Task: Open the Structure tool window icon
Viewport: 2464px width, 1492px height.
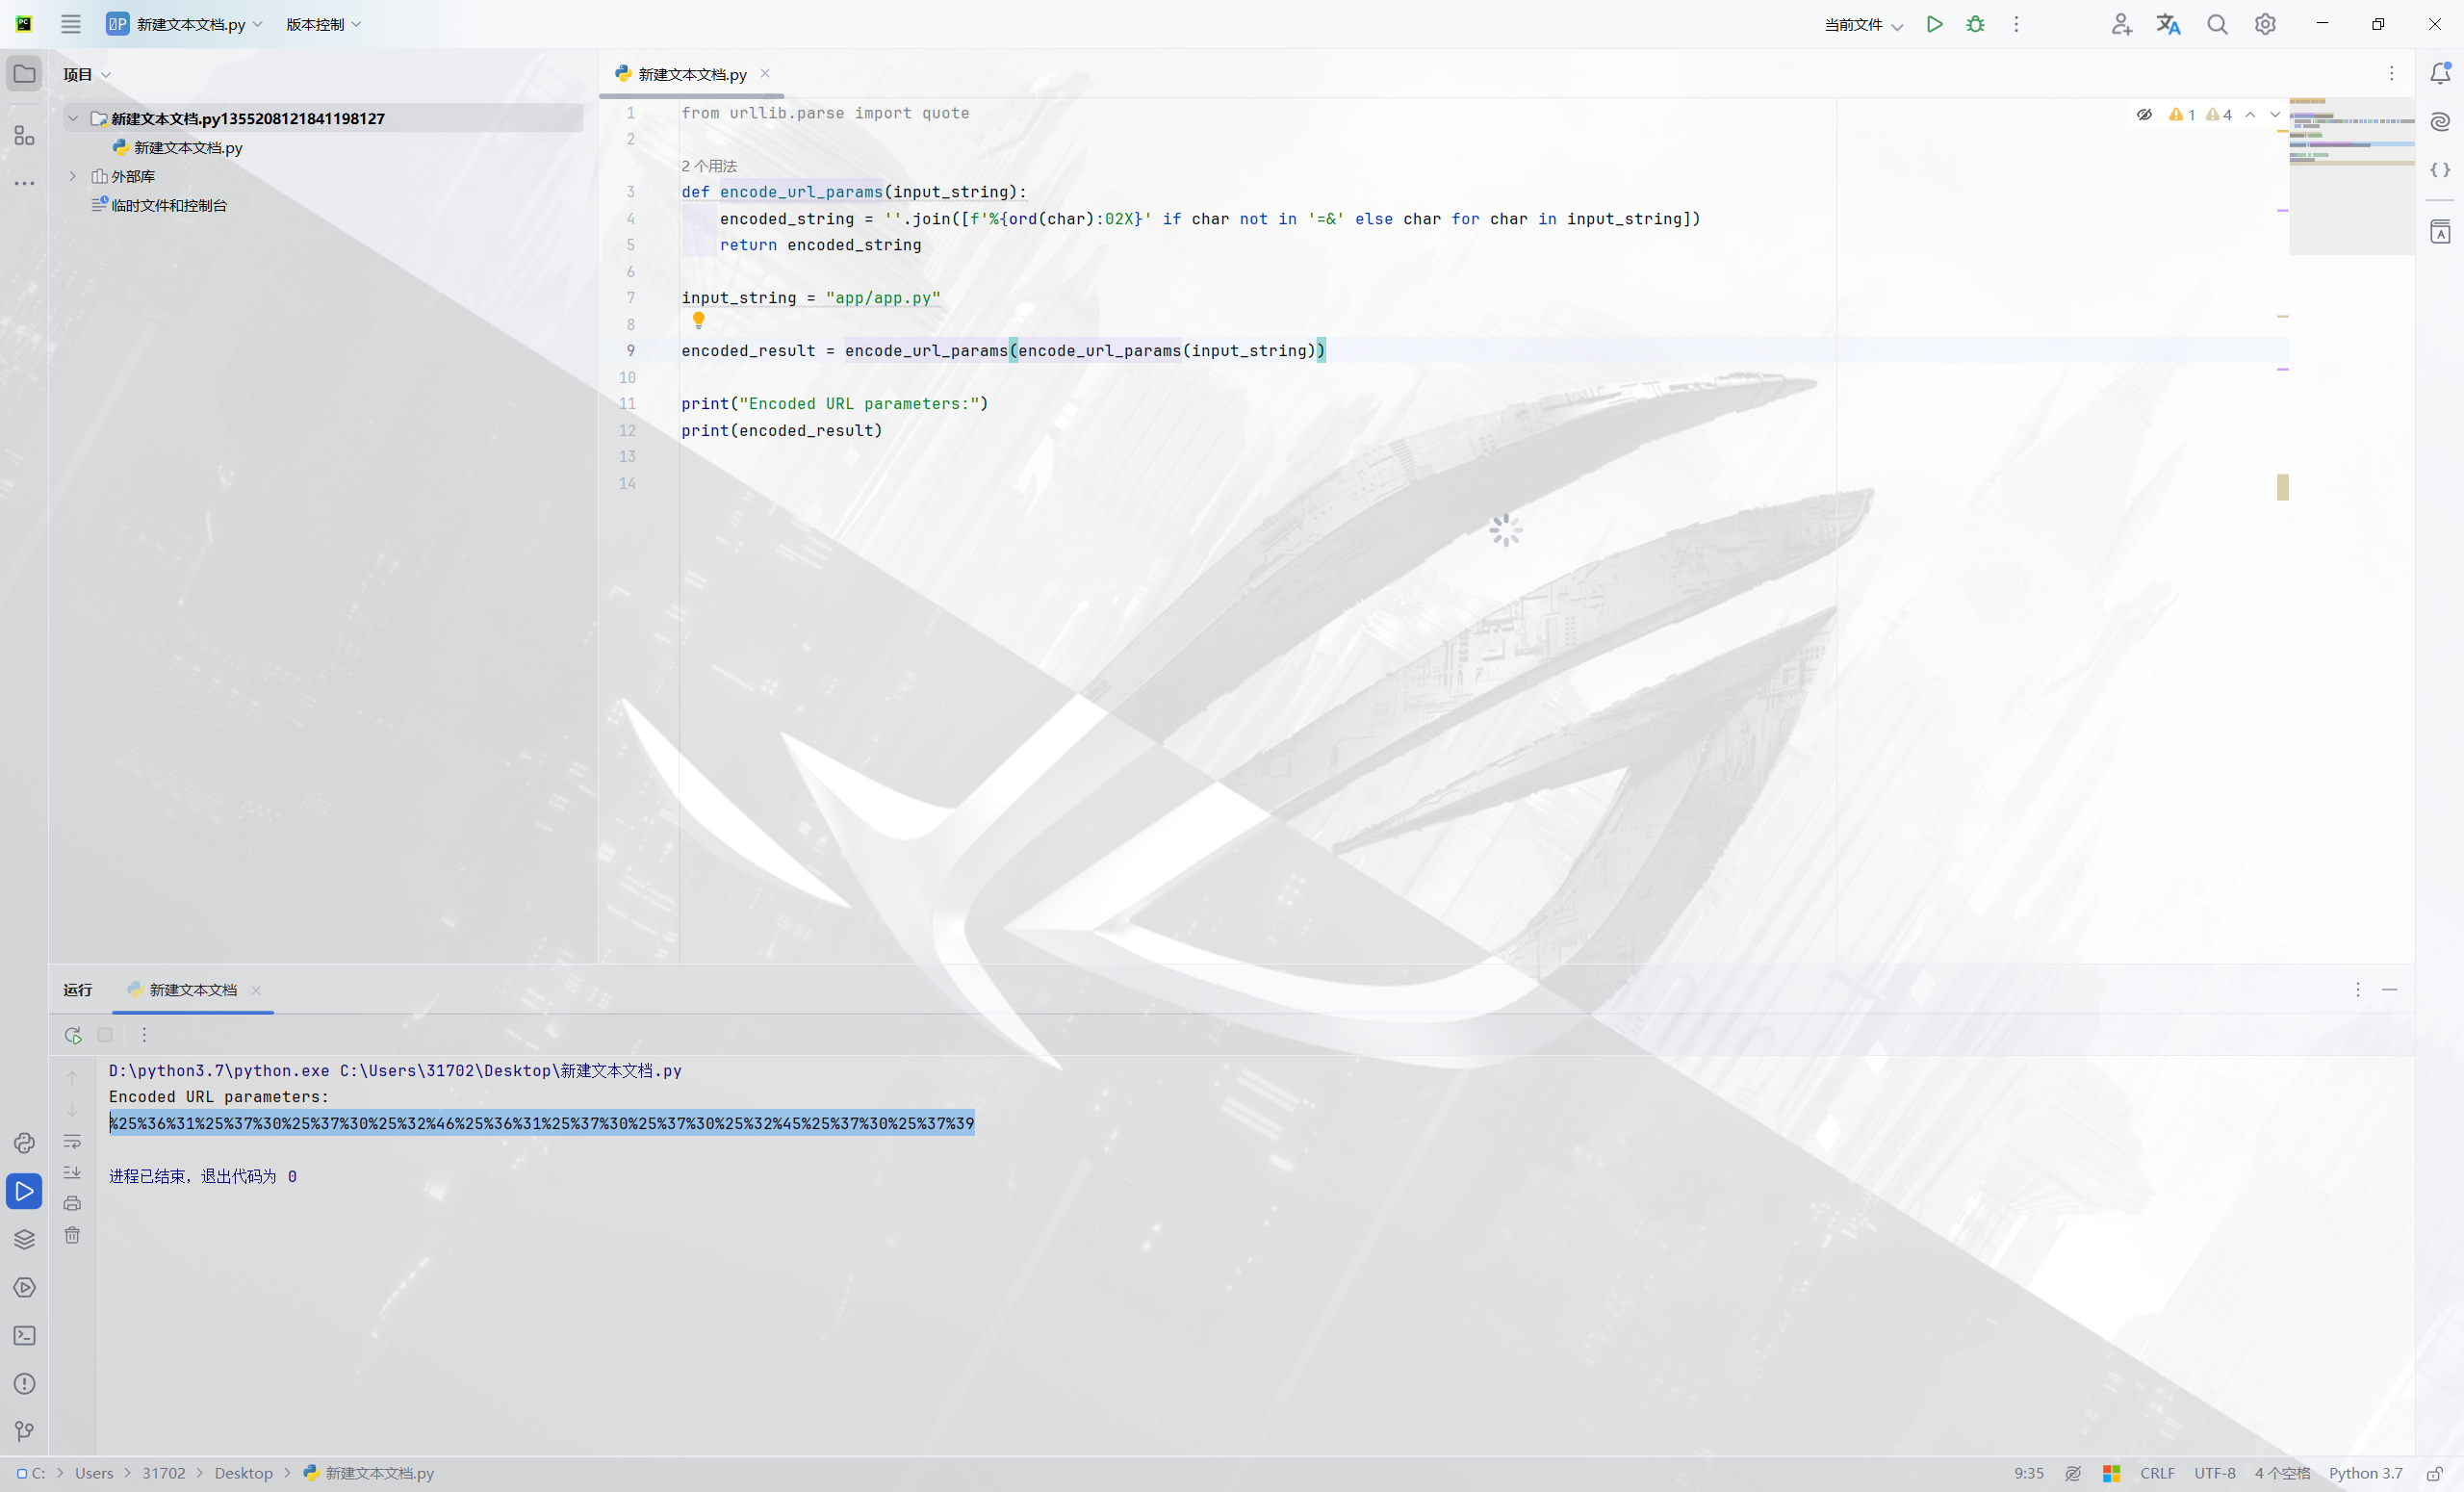Action: pyautogui.click(x=24, y=135)
